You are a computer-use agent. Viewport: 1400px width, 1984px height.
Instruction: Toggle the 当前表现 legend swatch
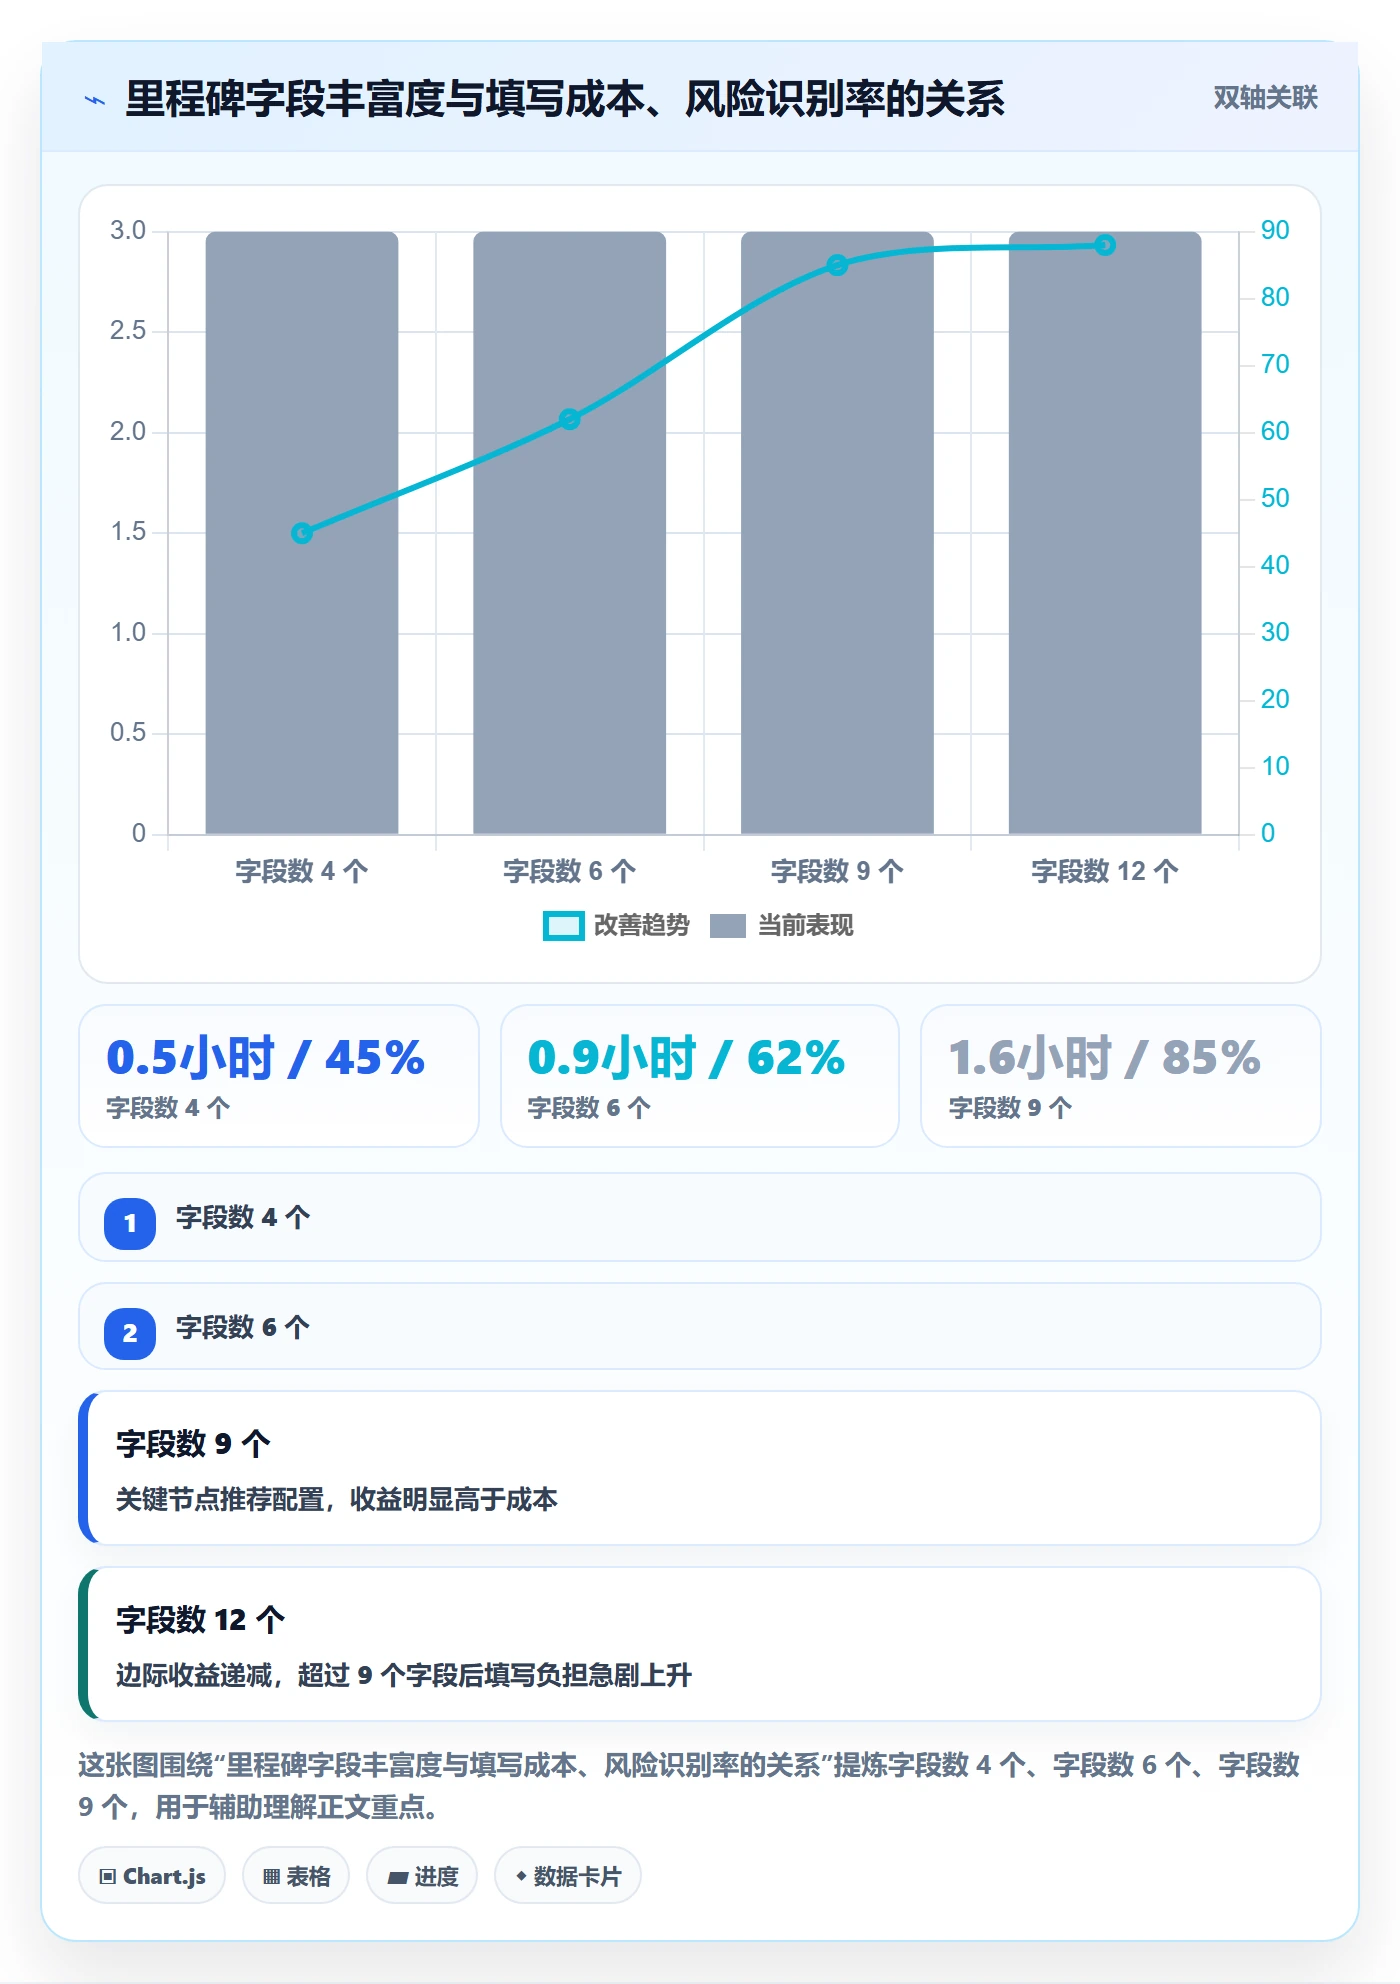click(728, 926)
